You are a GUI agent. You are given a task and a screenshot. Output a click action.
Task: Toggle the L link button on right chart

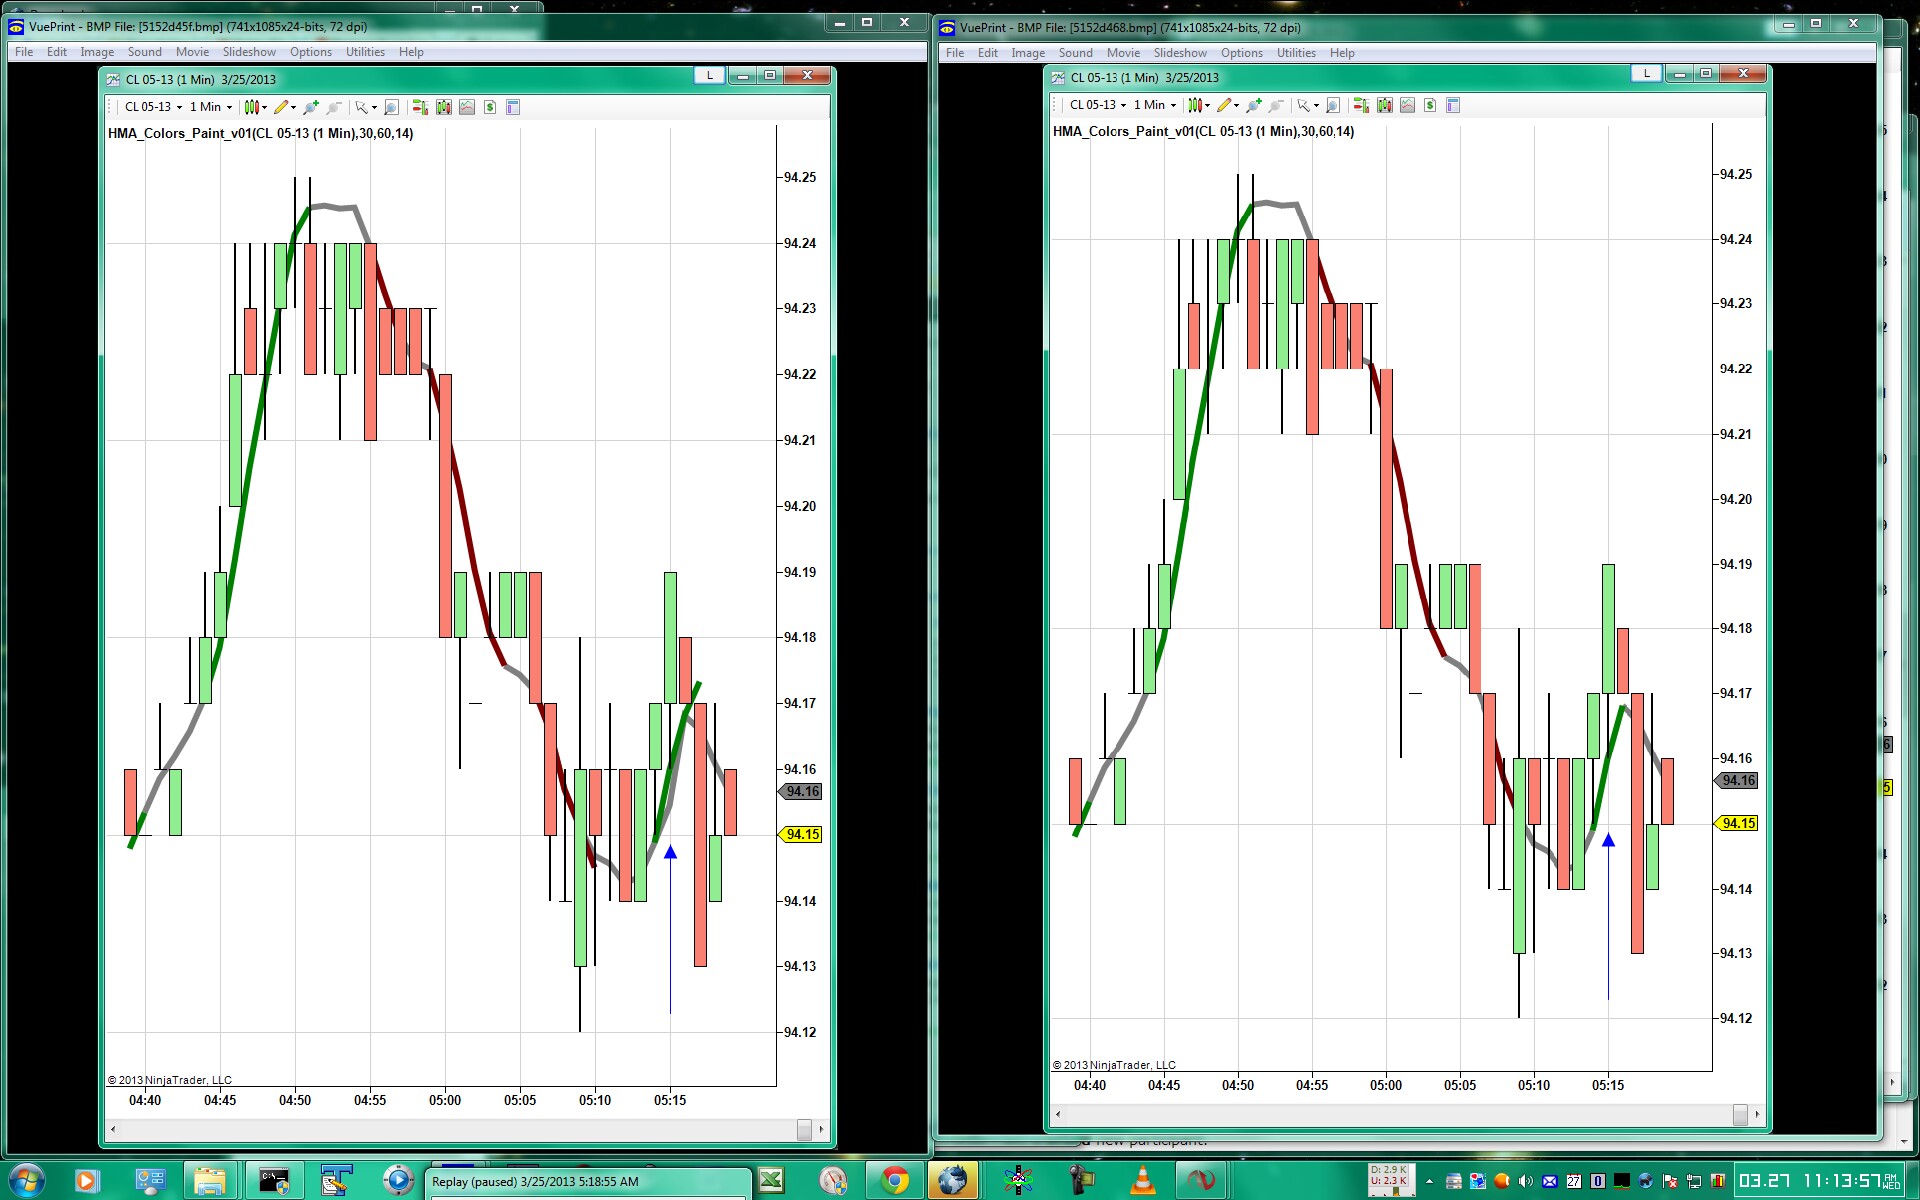[1645, 73]
